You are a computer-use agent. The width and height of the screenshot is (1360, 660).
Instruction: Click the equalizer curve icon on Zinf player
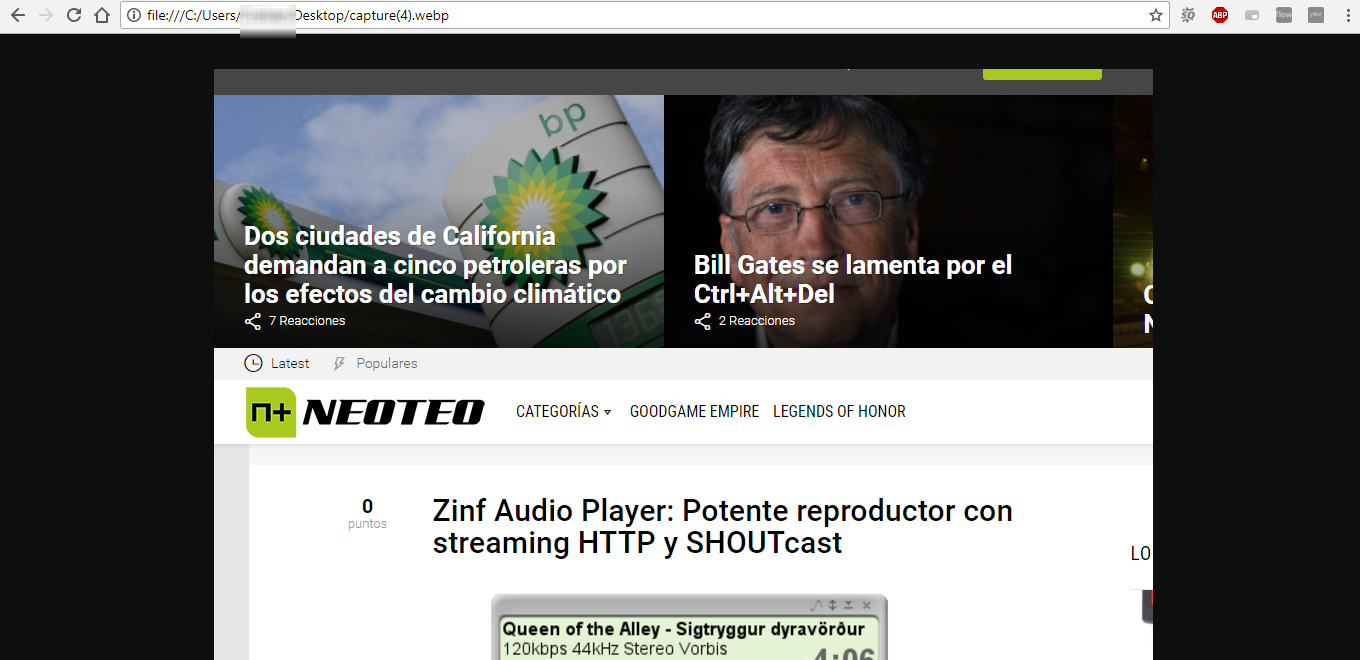[816, 605]
